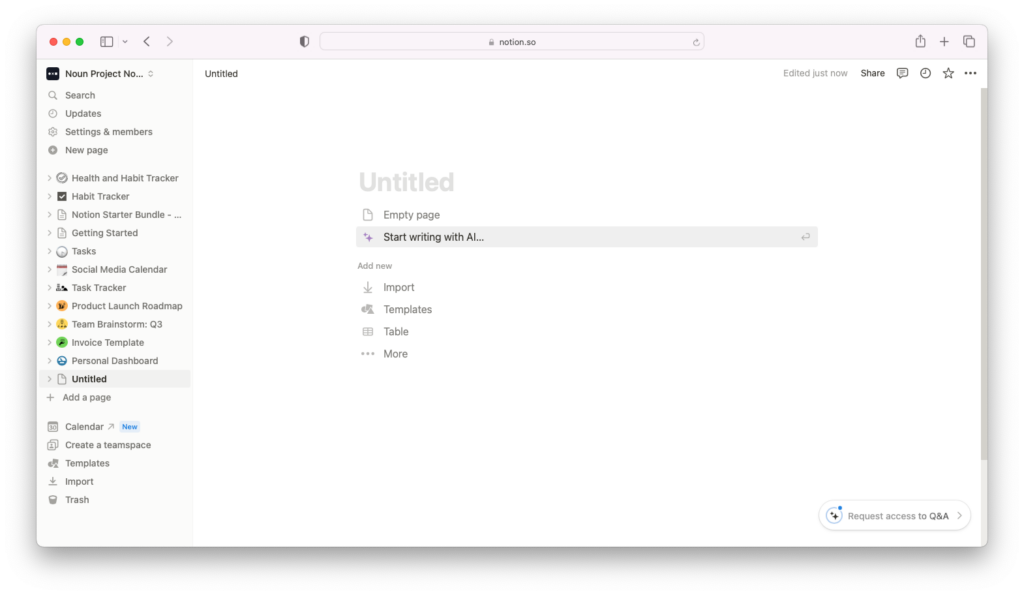This screenshot has width=1024, height=595.
Task: Expand Product Launch Roadmap chevron
Action: 49,306
